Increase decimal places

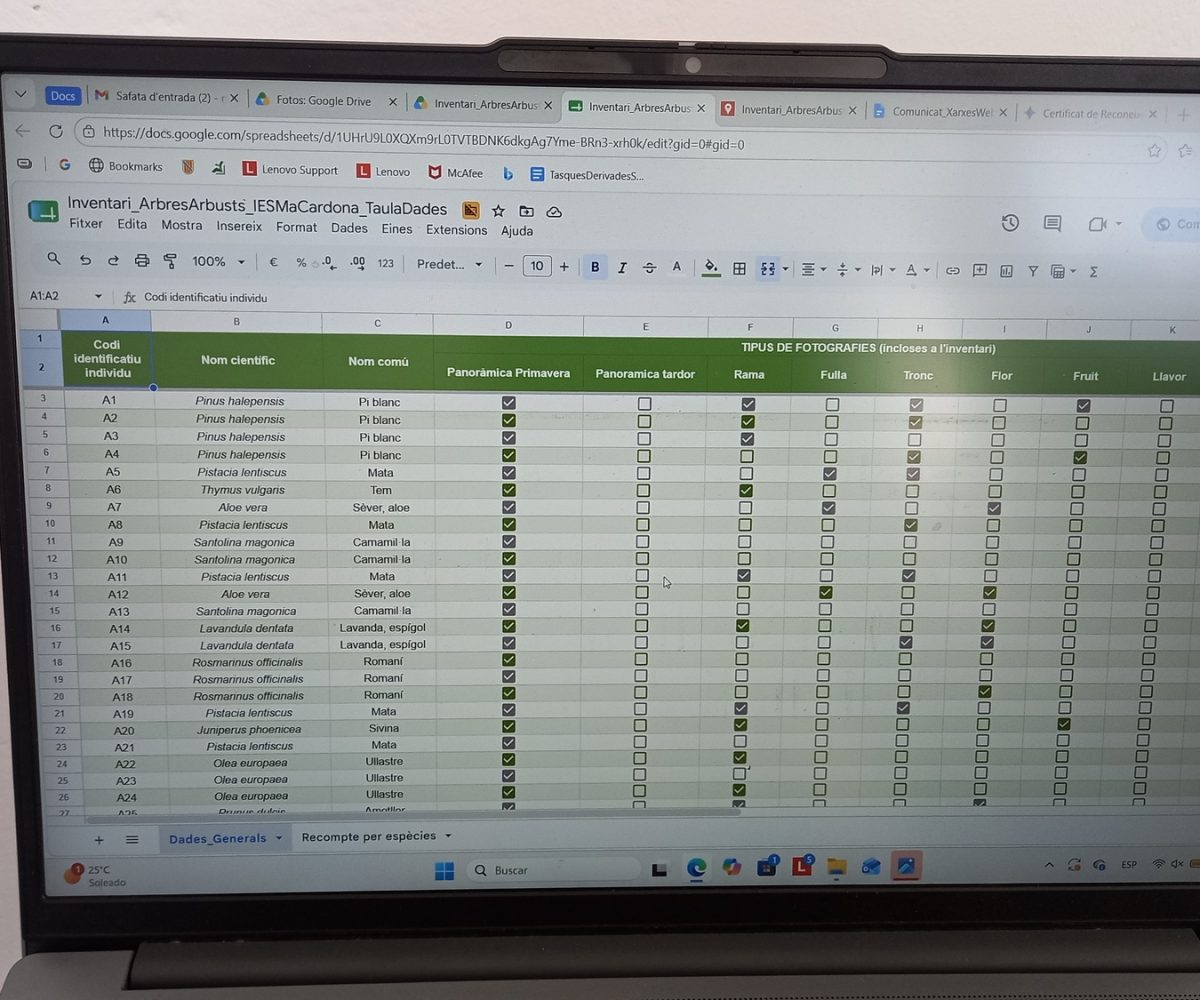tap(357, 263)
